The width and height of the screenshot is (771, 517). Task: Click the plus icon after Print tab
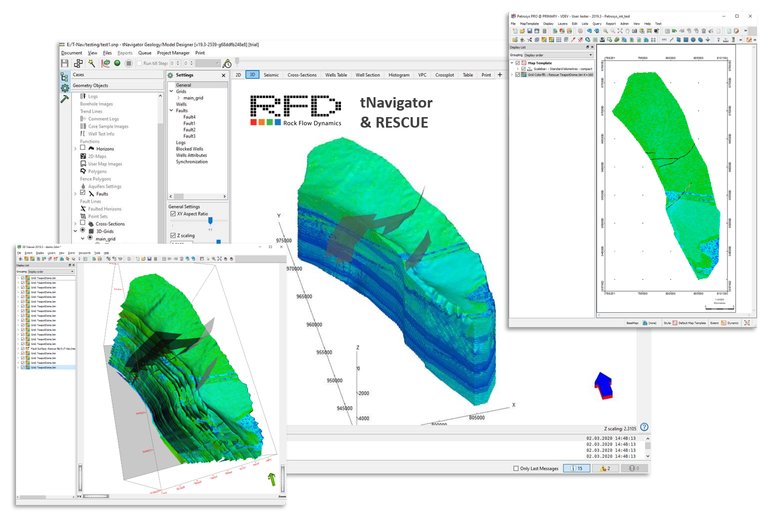coord(500,75)
